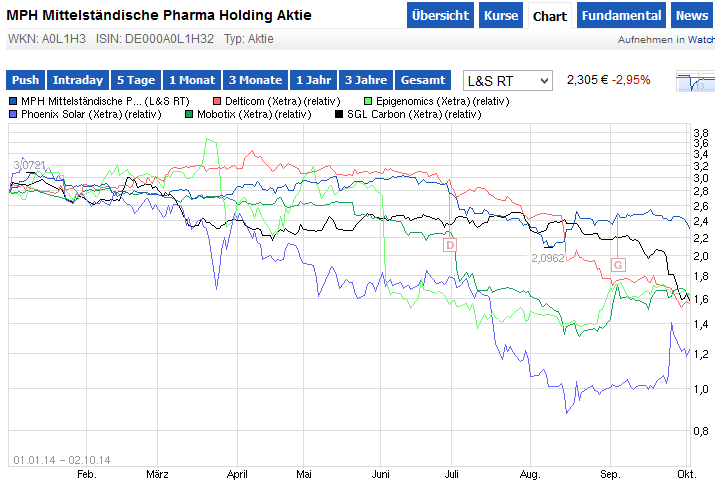Show the 5 Tage chart range

135,80
